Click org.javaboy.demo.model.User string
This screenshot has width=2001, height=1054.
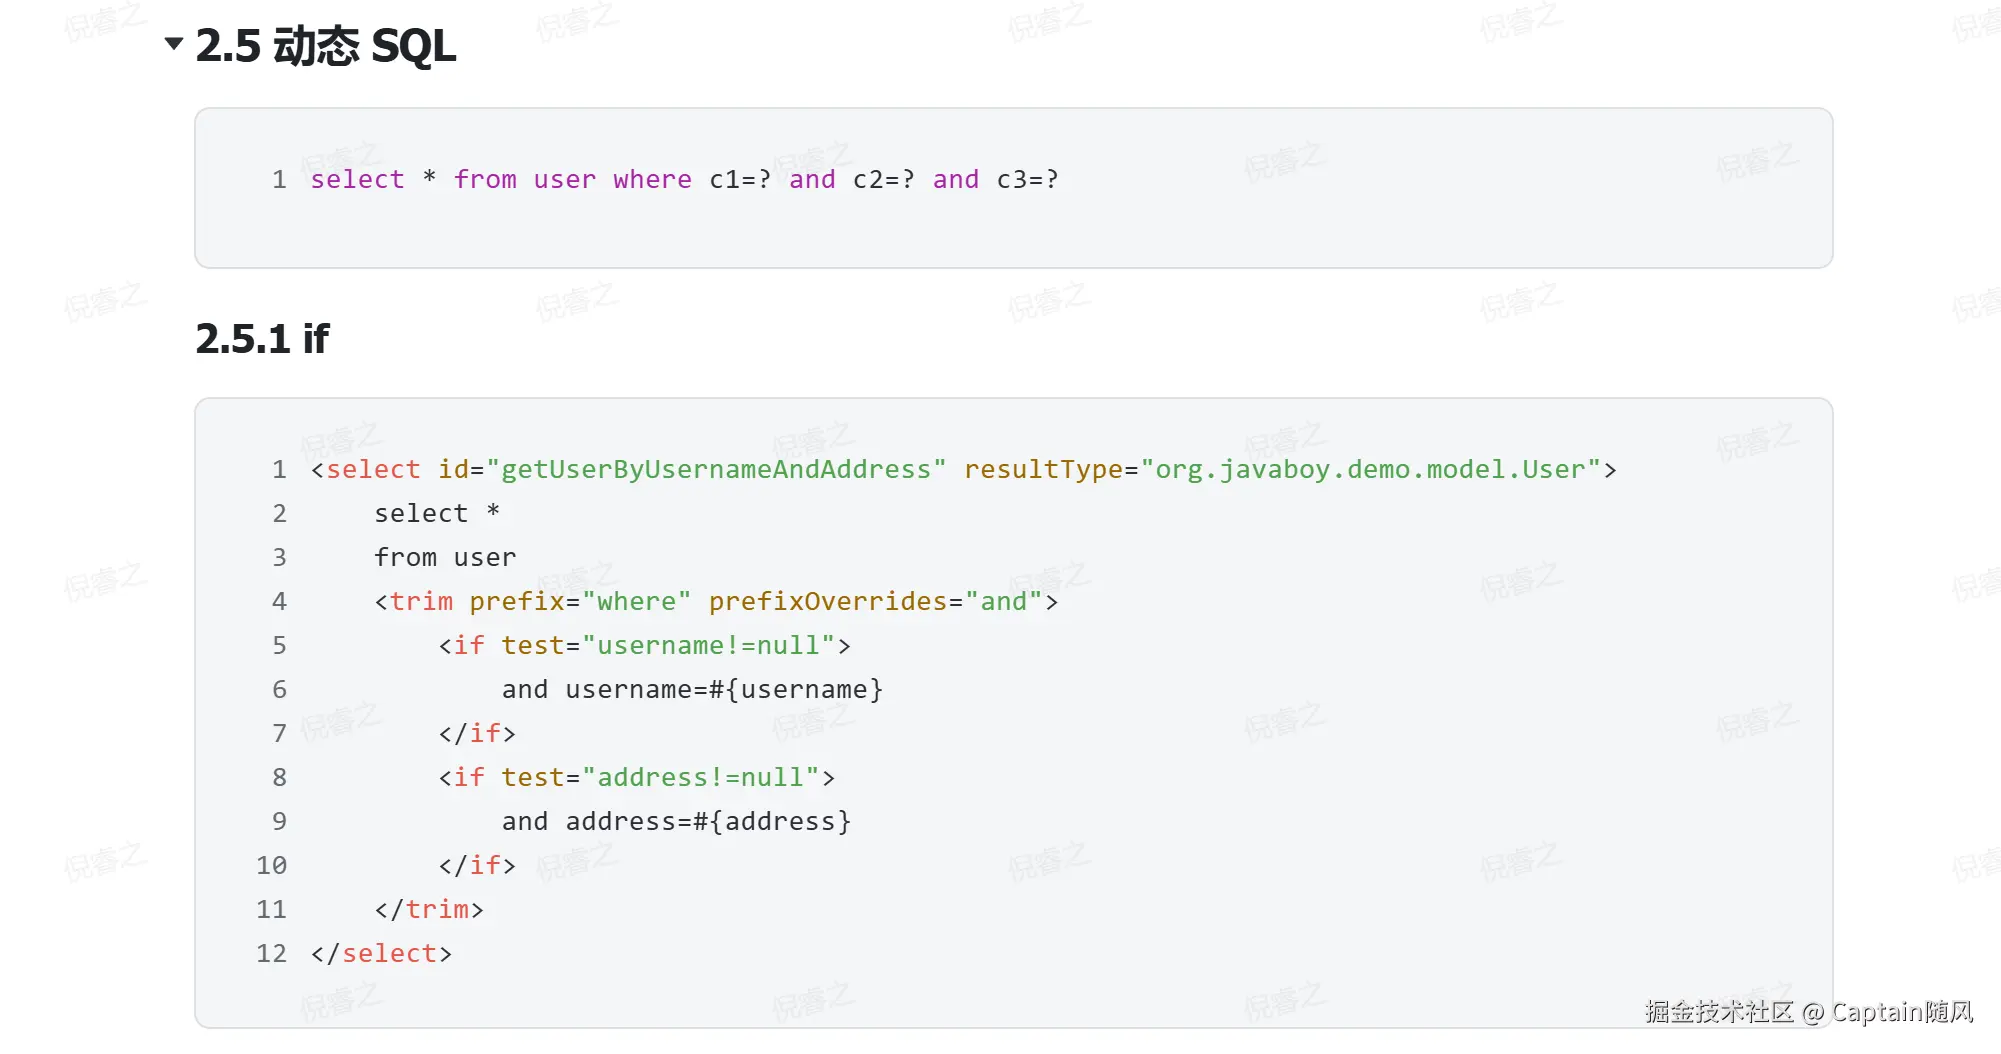click(x=1370, y=470)
